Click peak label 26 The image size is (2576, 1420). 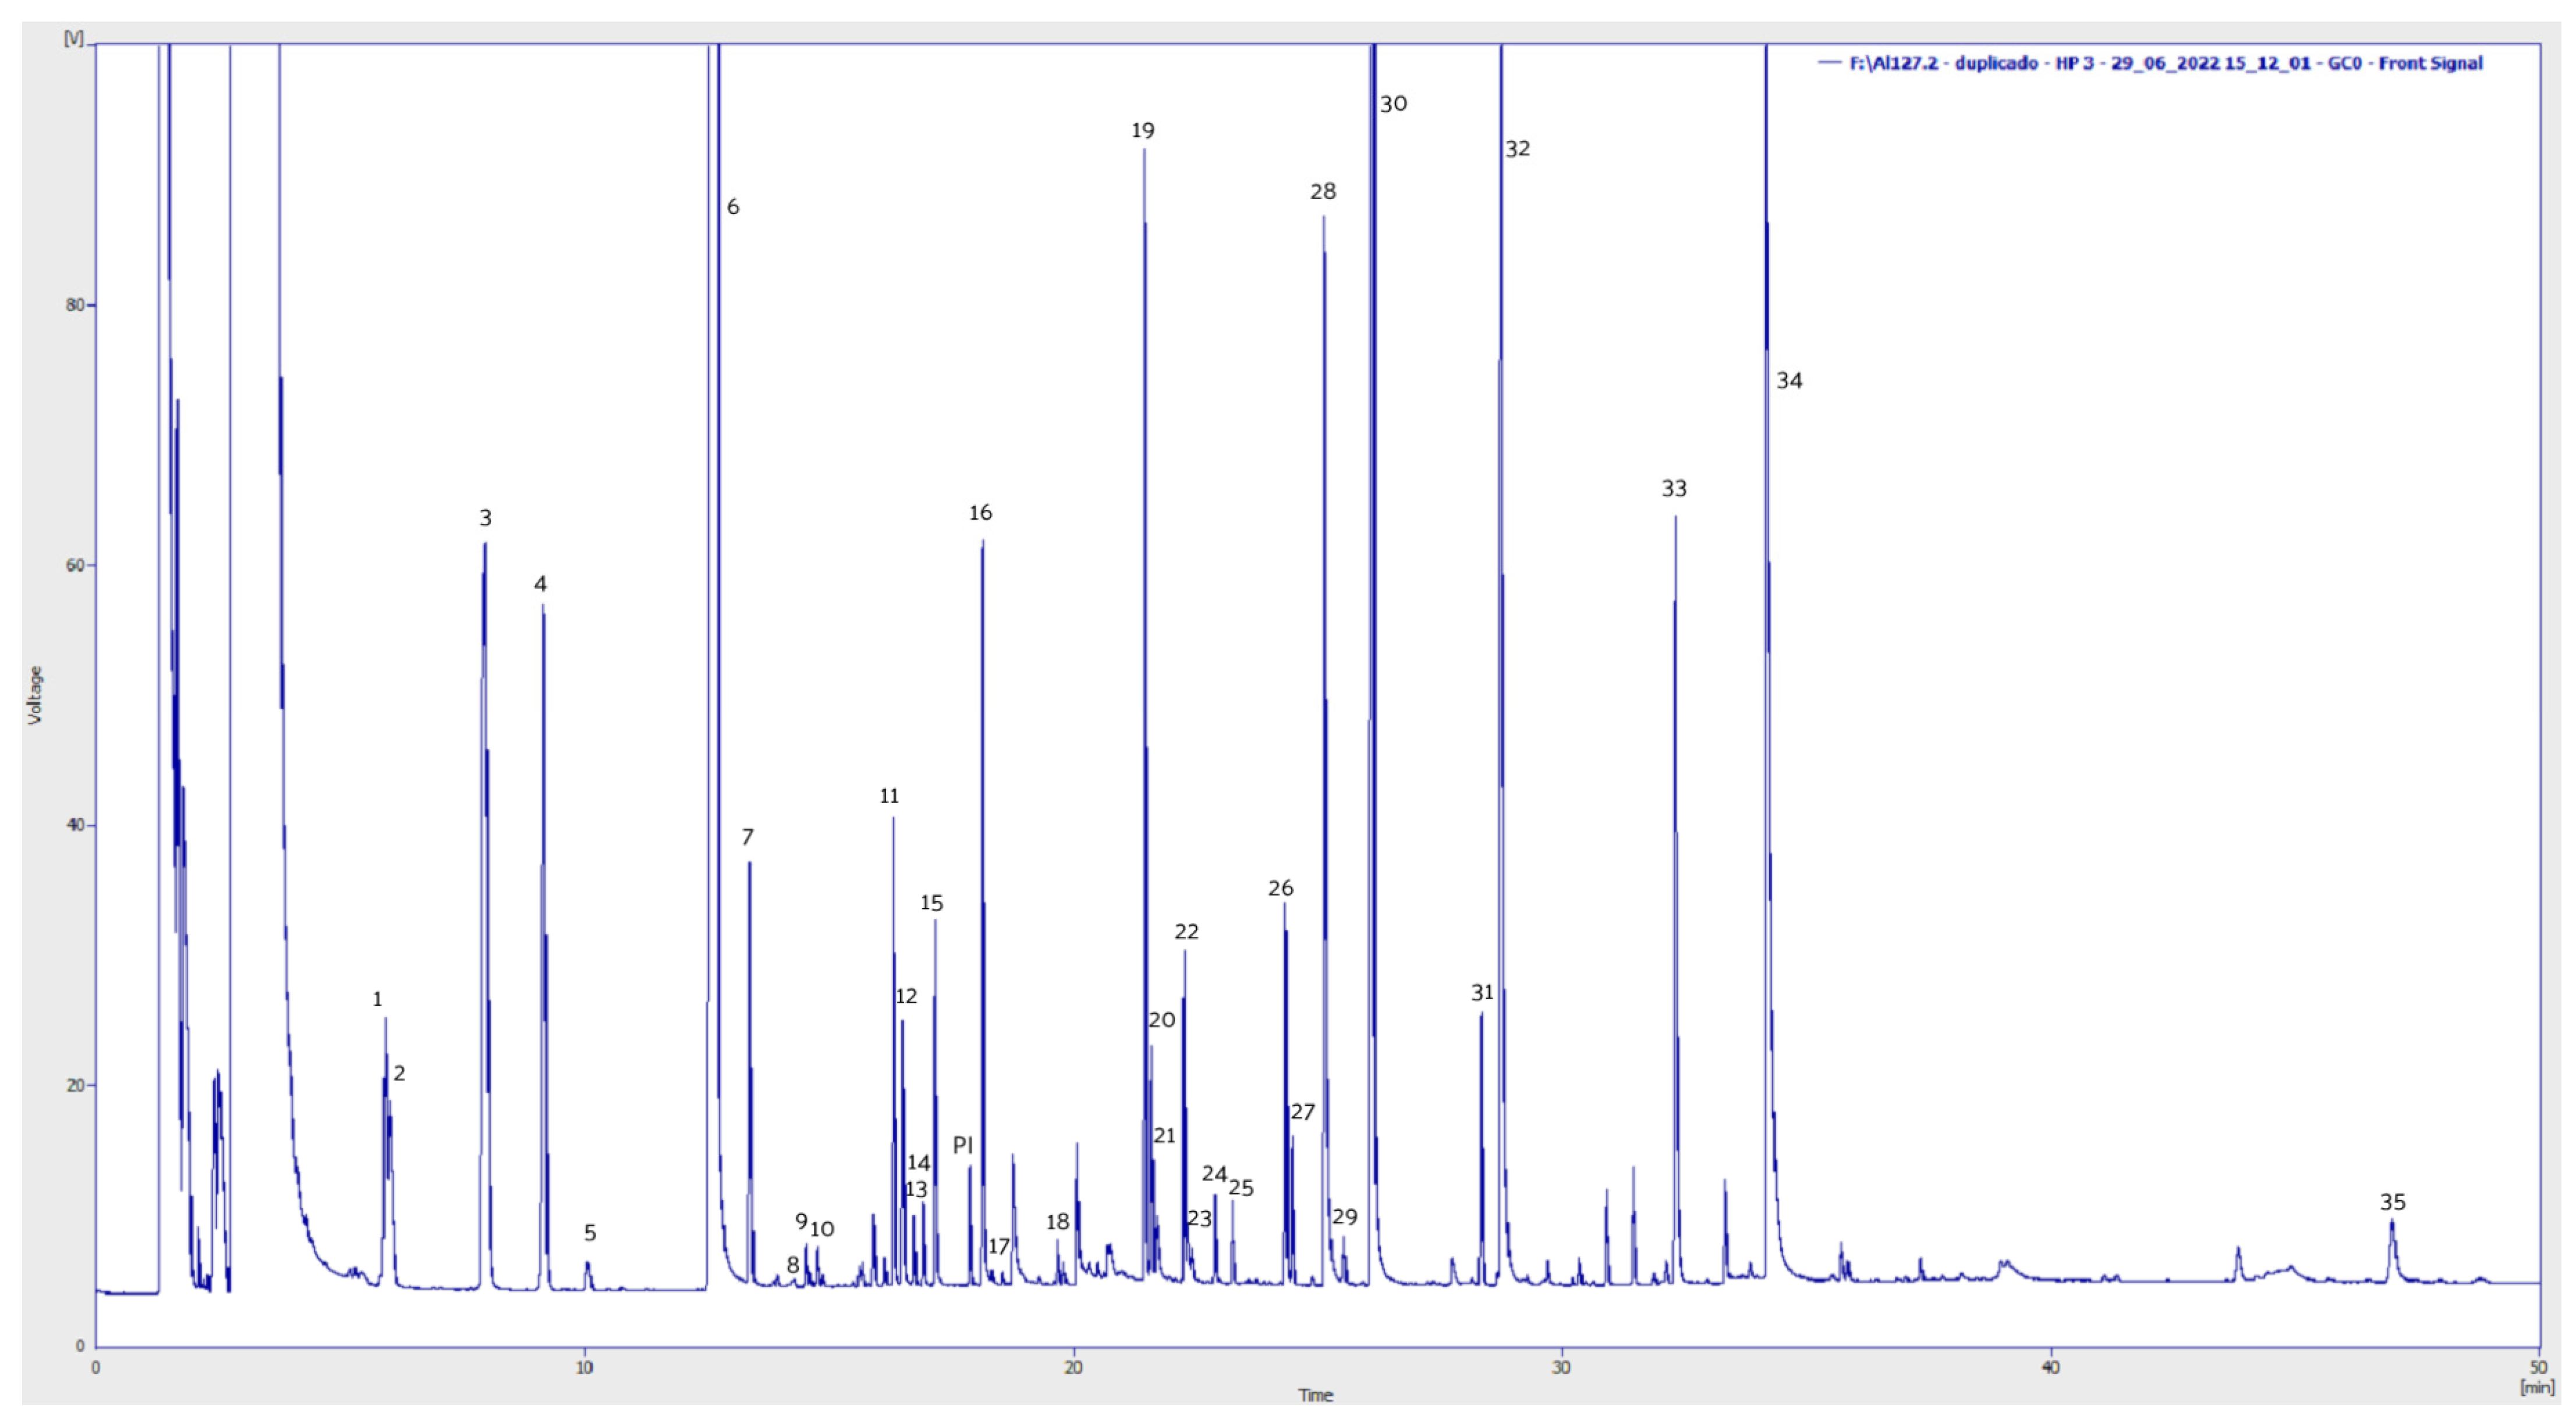click(x=1281, y=888)
